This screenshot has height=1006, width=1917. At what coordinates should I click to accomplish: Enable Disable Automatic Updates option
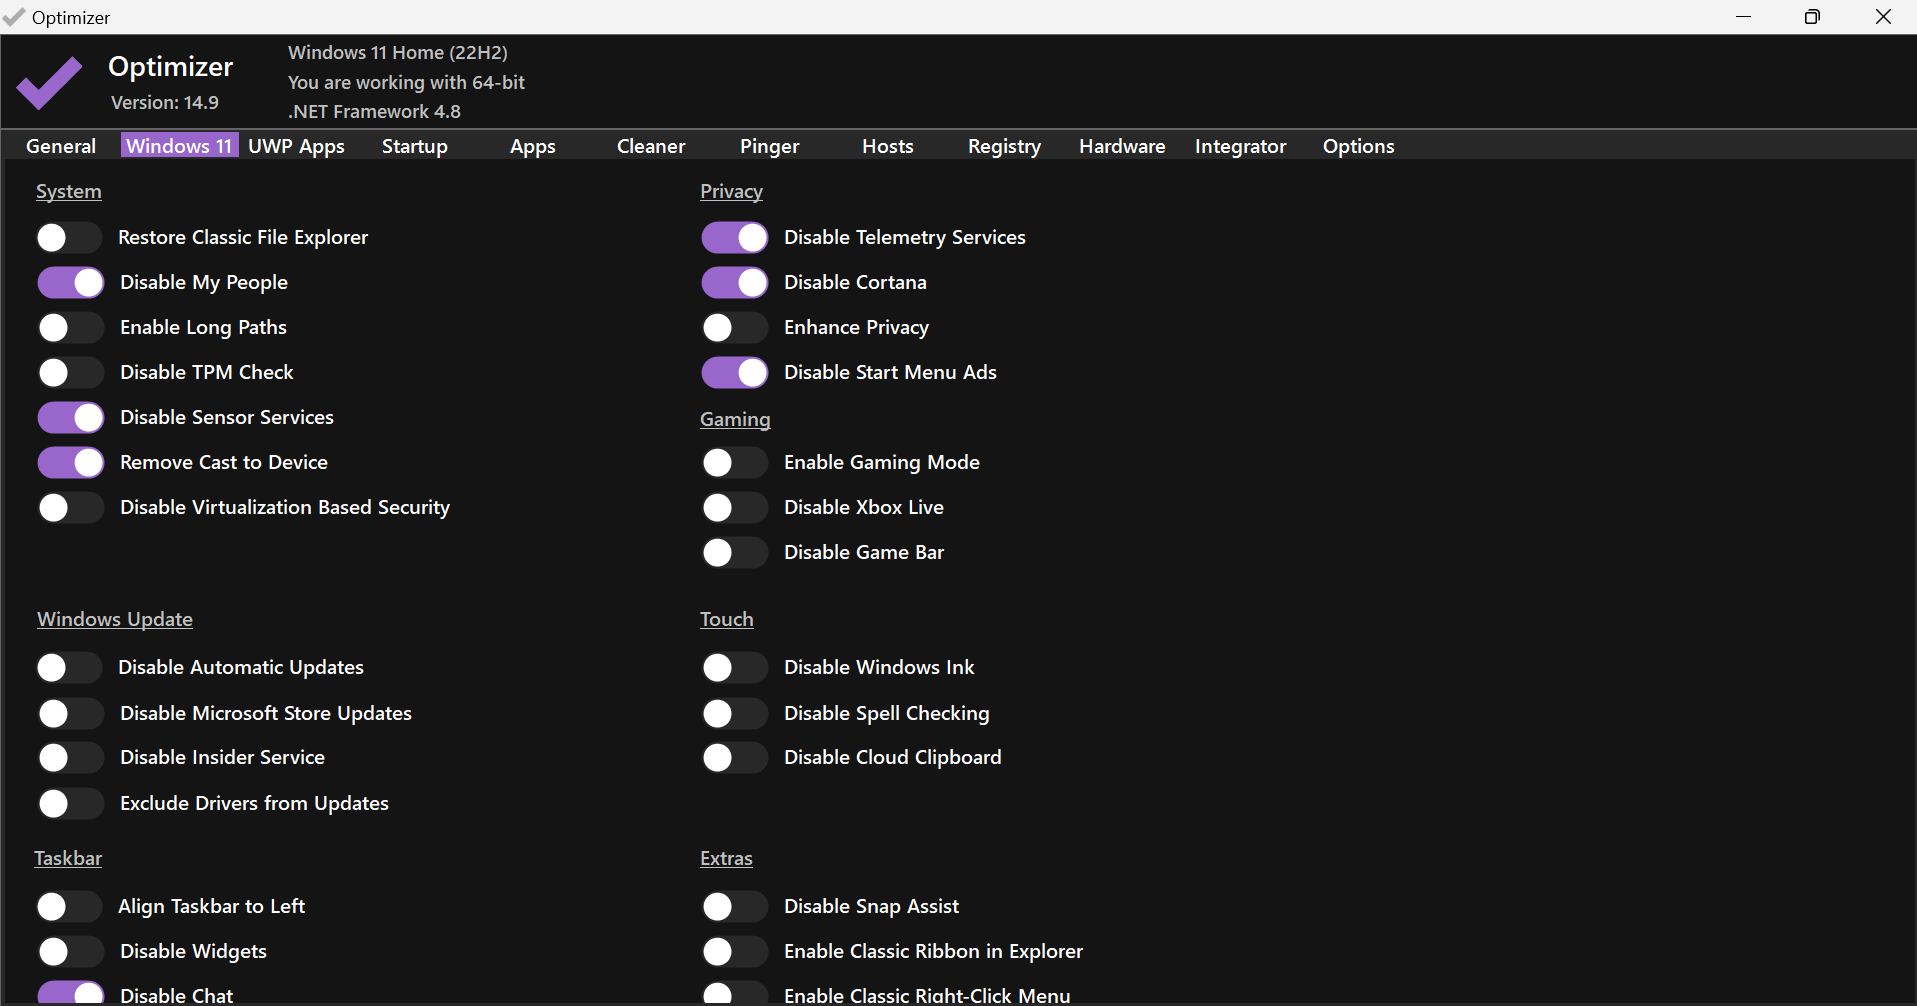pyautogui.click(x=69, y=667)
